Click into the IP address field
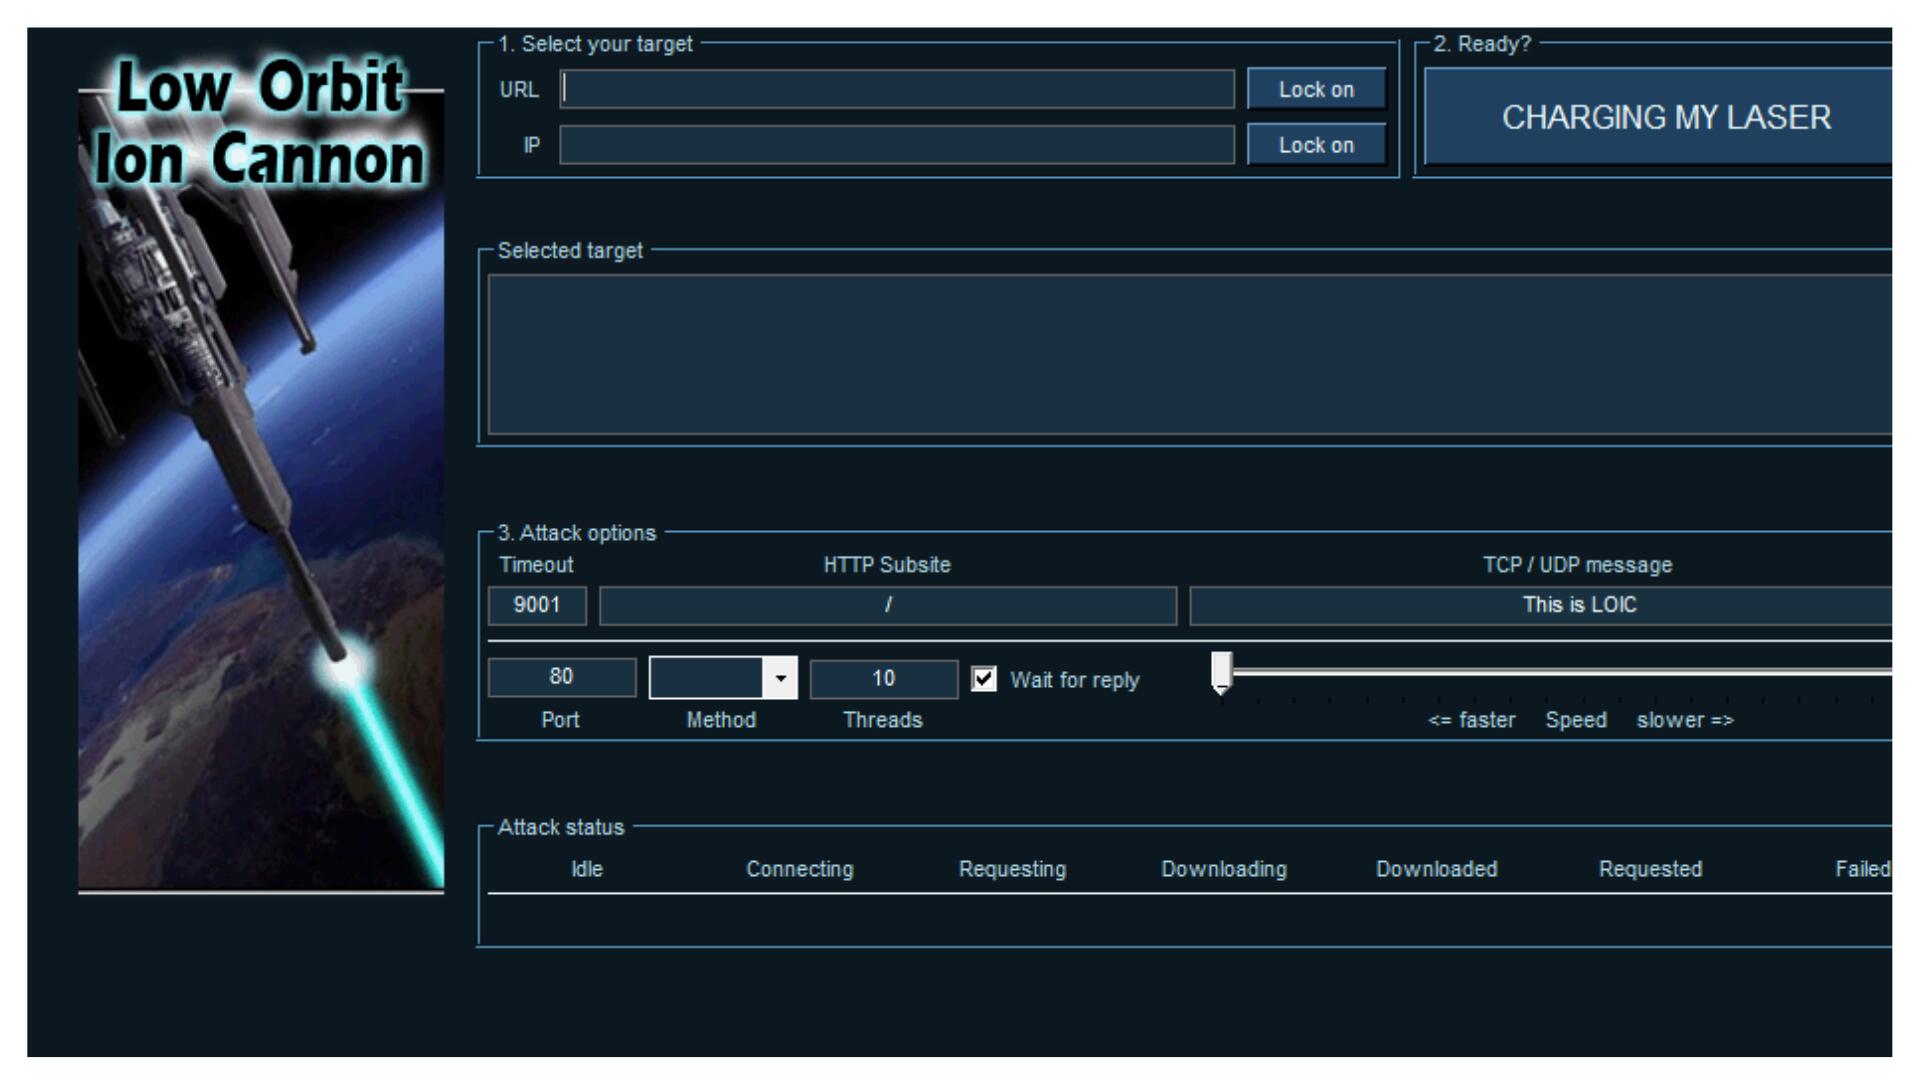 pos(896,145)
